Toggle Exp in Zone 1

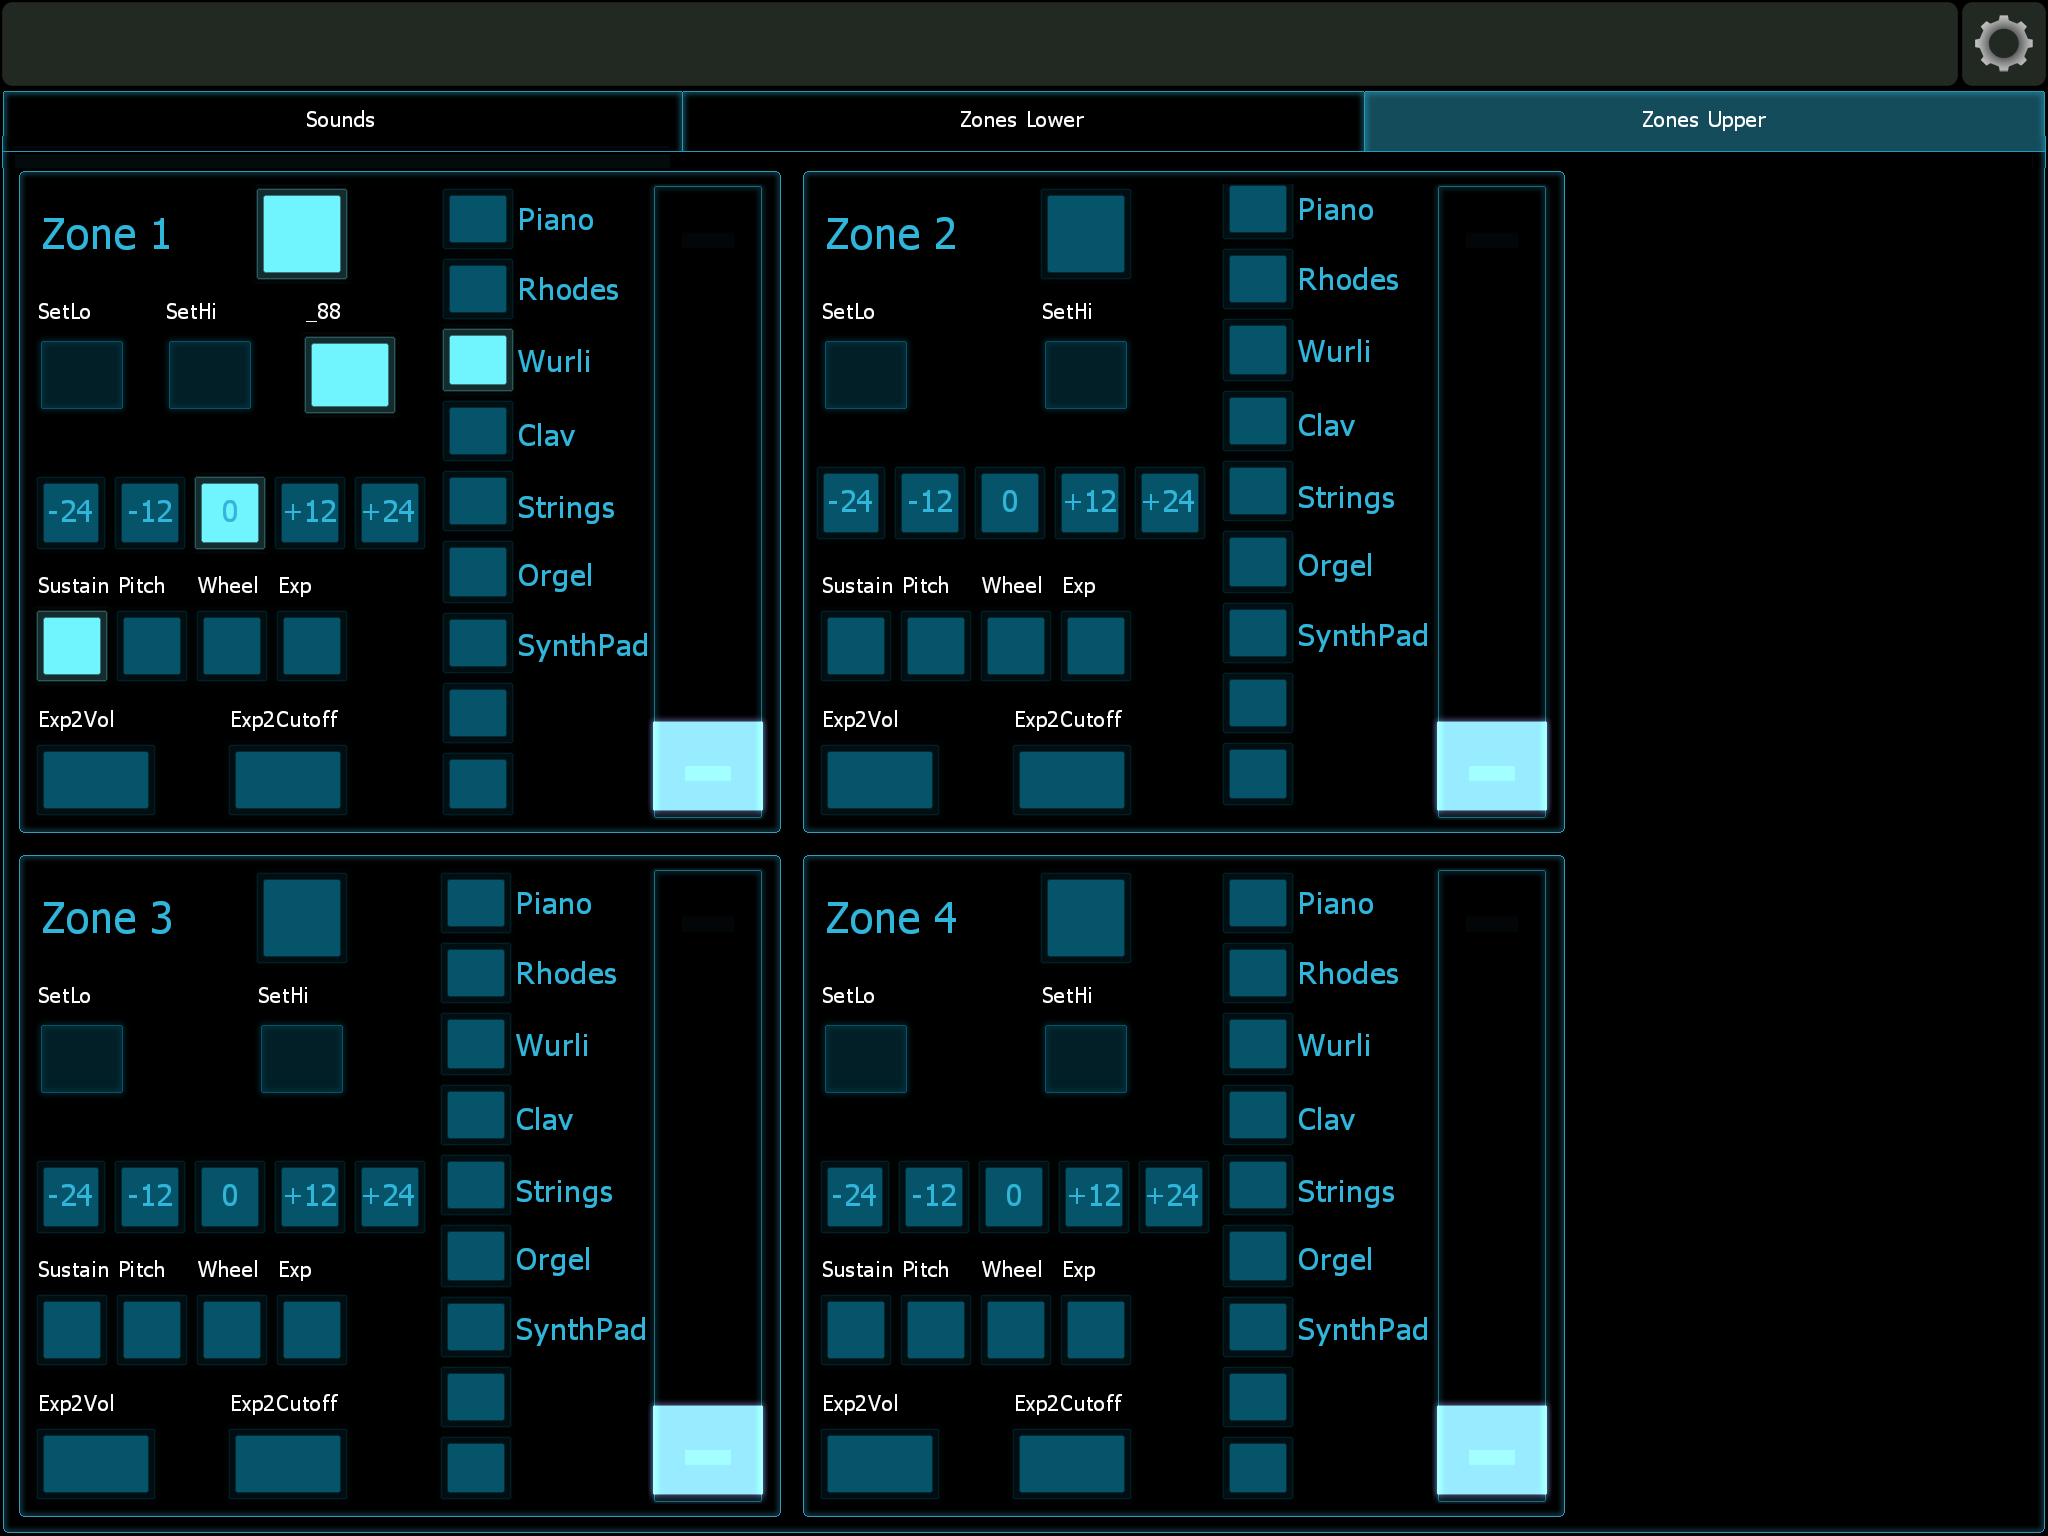(312, 646)
